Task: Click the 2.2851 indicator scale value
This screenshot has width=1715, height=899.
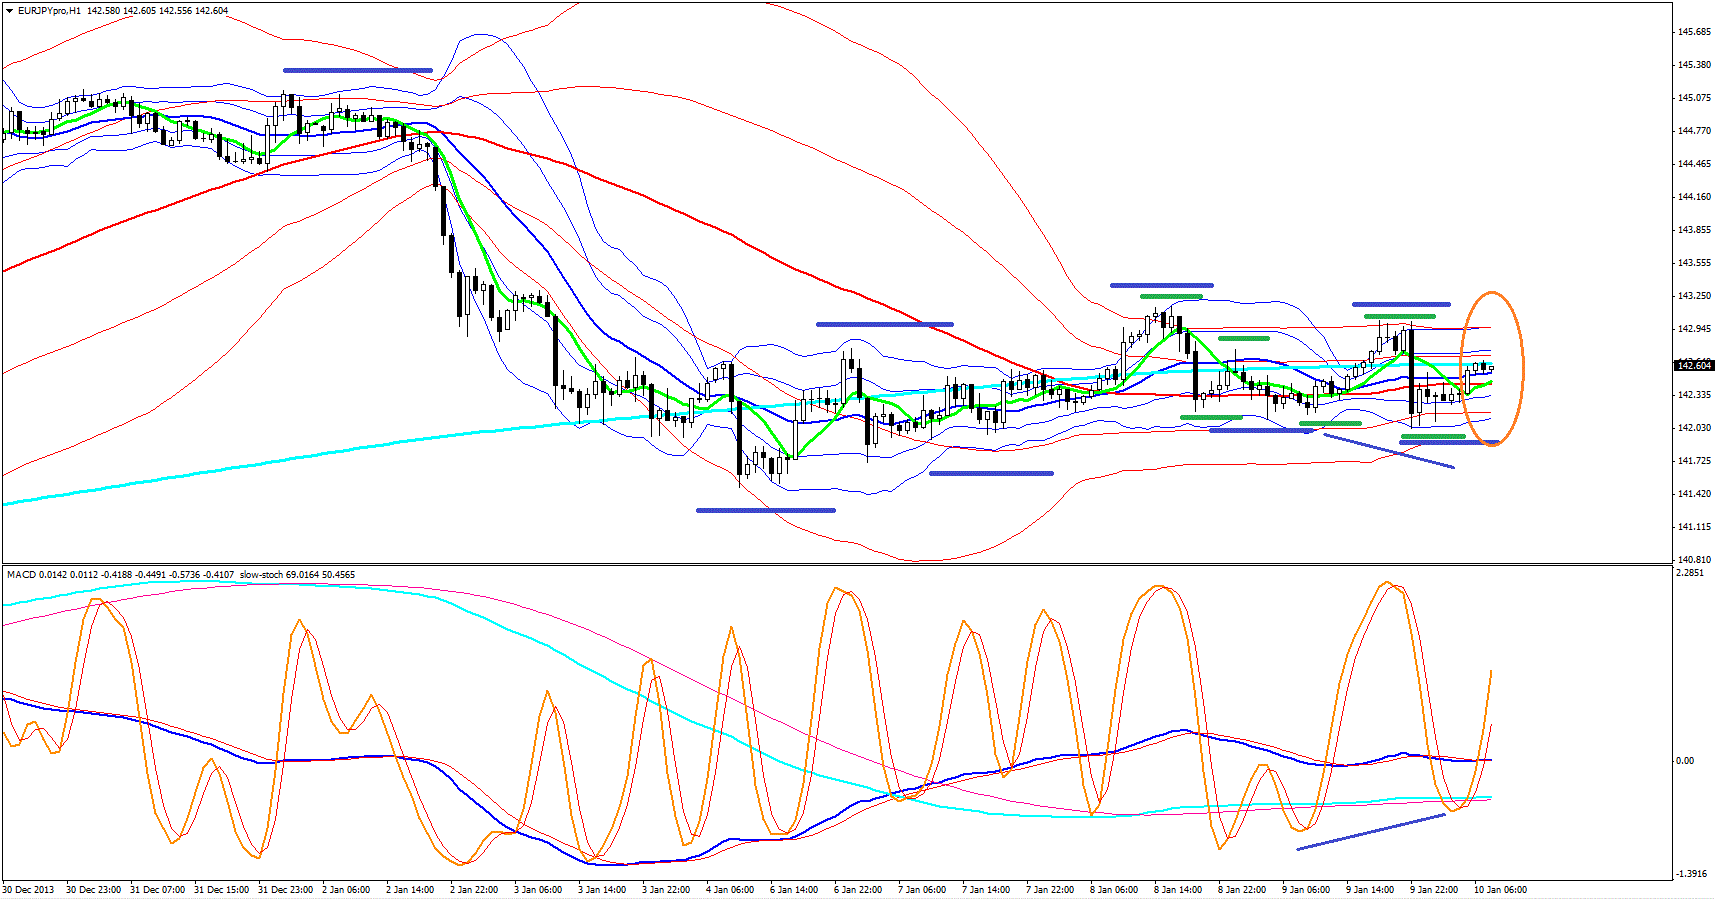Action: click(1690, 574)
